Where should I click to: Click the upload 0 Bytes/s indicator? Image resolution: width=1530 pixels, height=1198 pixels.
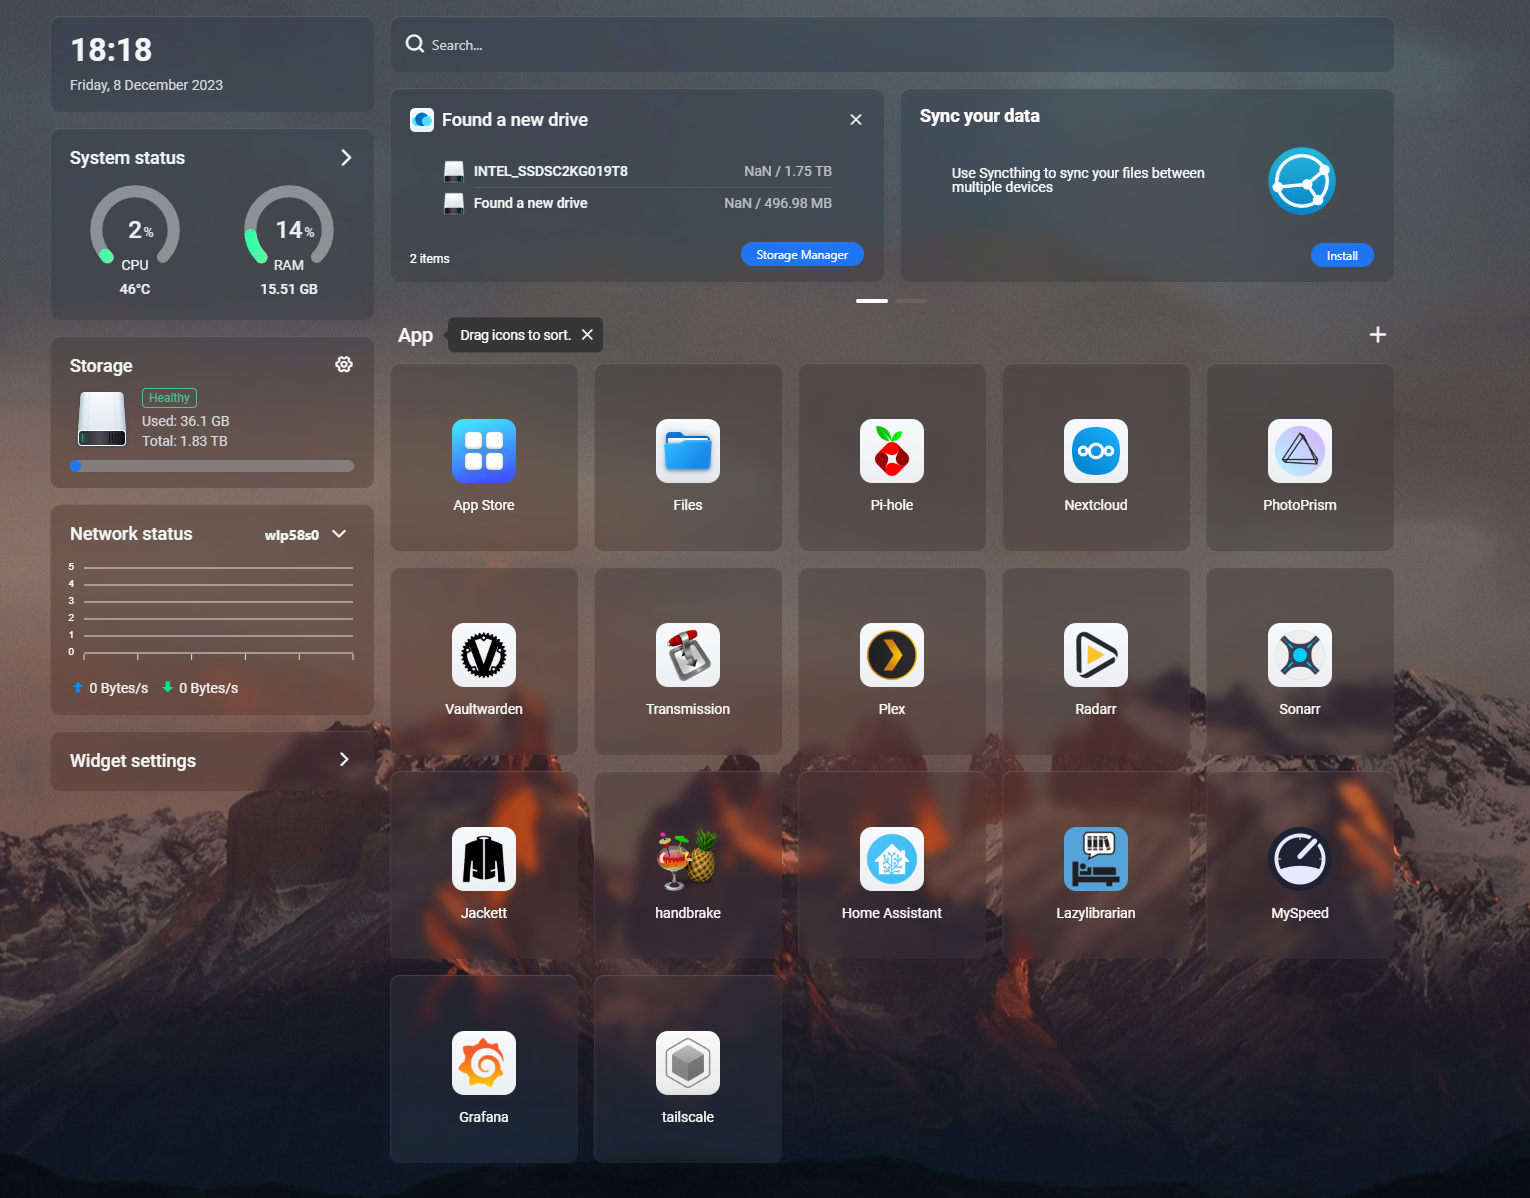(110, 688)
